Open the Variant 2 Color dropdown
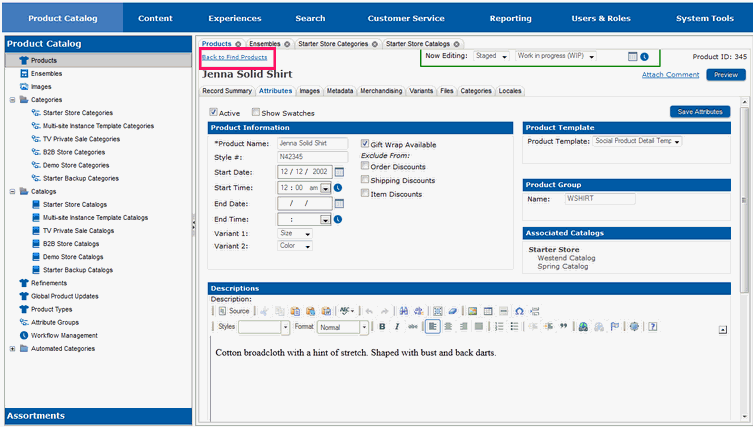The width and height of the screenshot is (753, 427). tap(295, 246)
